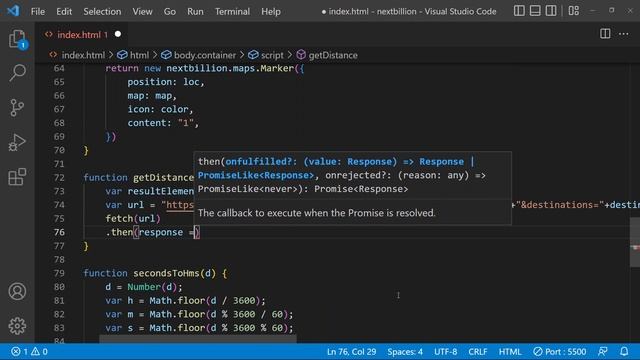Image resolution: width=640 pixels, height=360 pixels.
Task: Open the notifications bell
Action: (624, 351)
